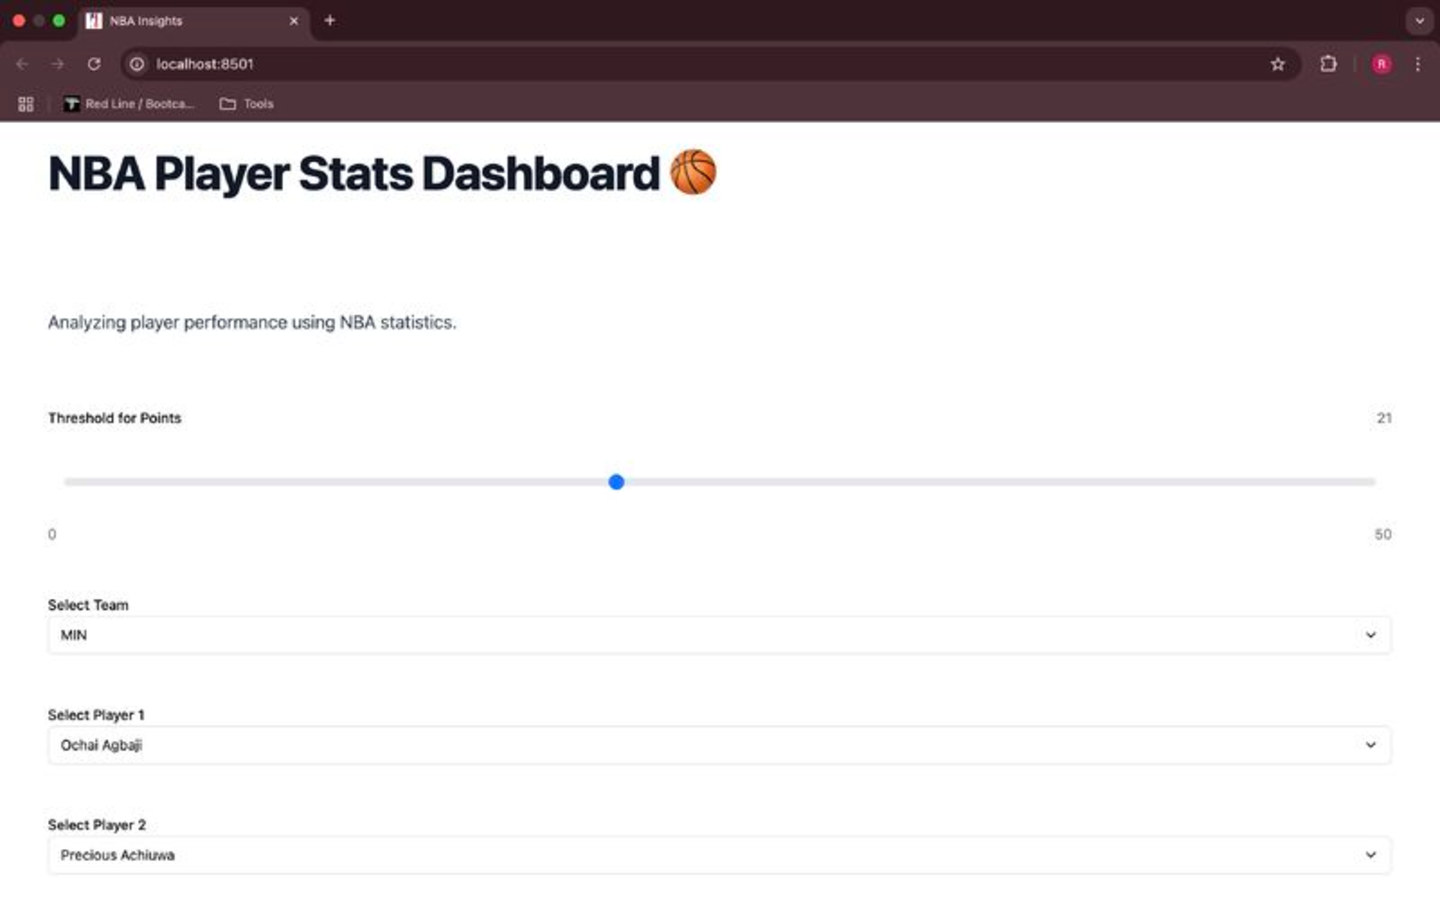The height and width of the screenshot is (900, 1440).
Task: Open the Chrome three-dot menu
Action: pos(1417,64)
